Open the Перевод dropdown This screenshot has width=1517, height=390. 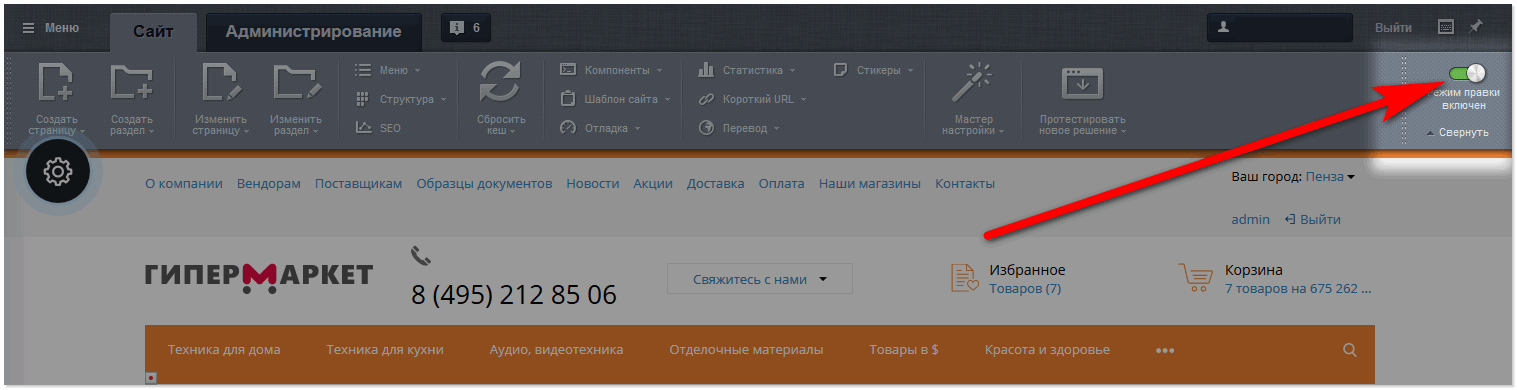[x=738, y=128]
